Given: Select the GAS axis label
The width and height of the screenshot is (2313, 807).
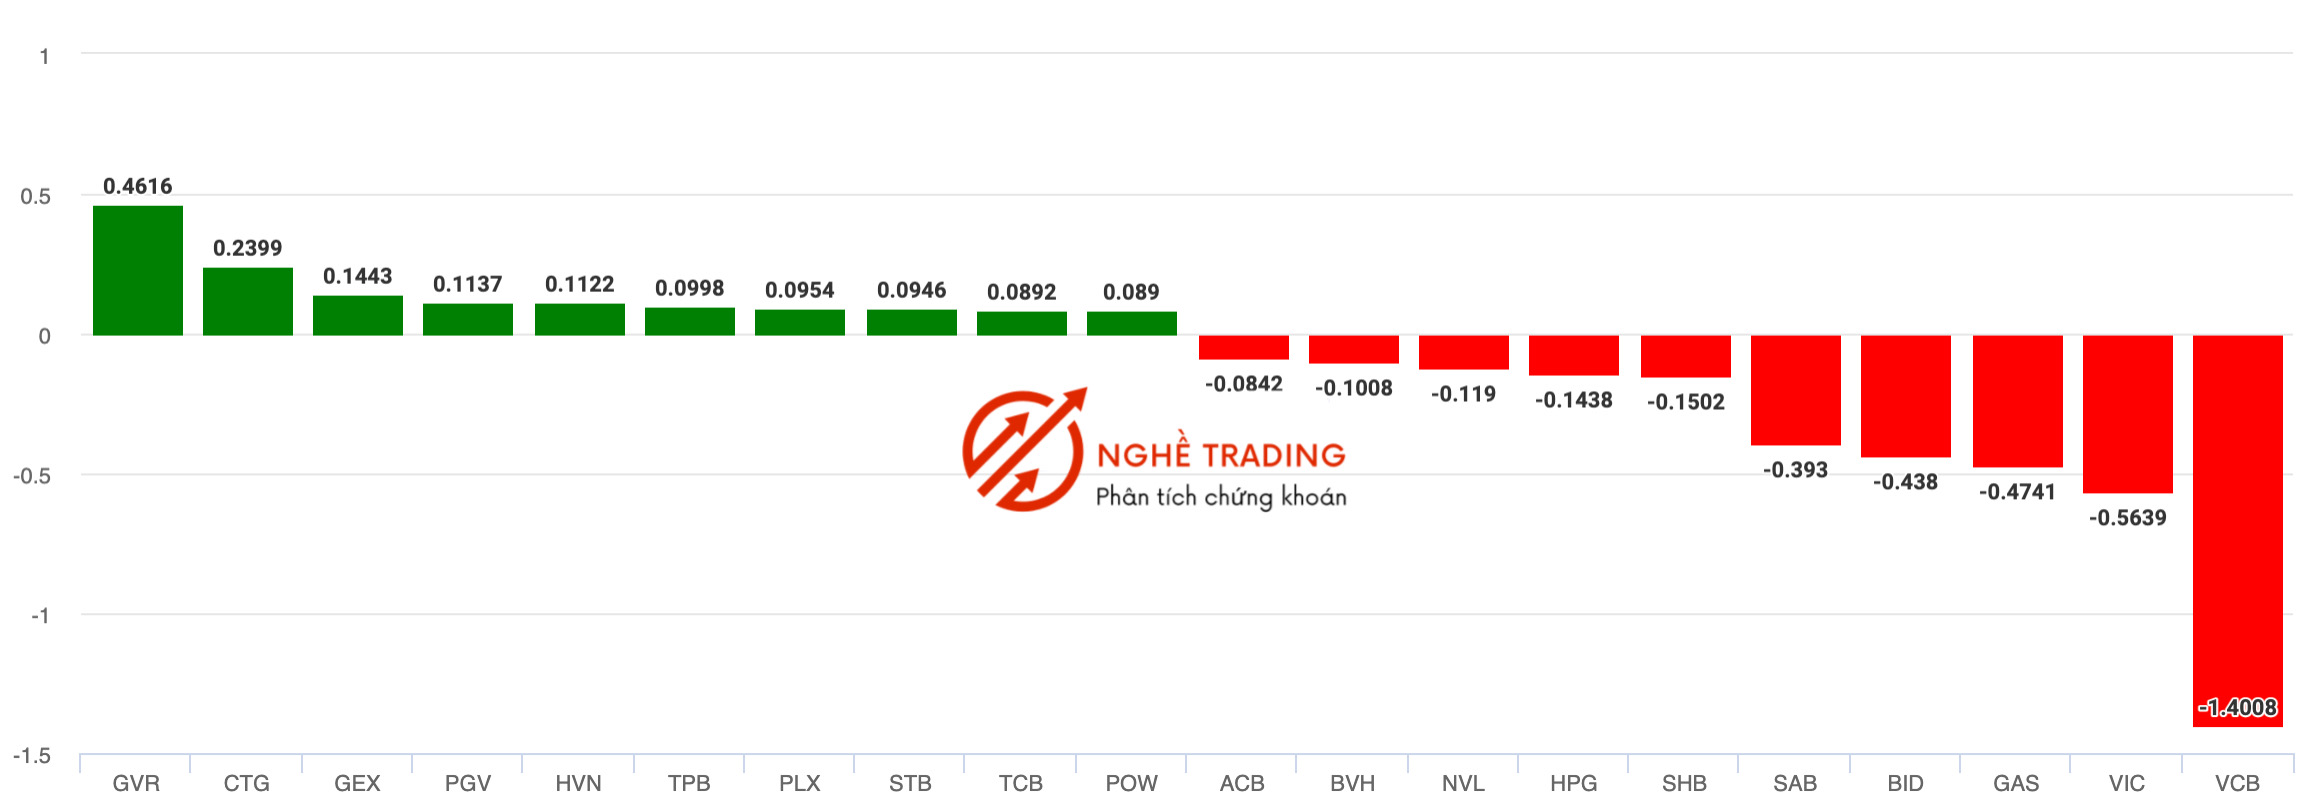Looking at the screenshot, I should point(2016,784).
